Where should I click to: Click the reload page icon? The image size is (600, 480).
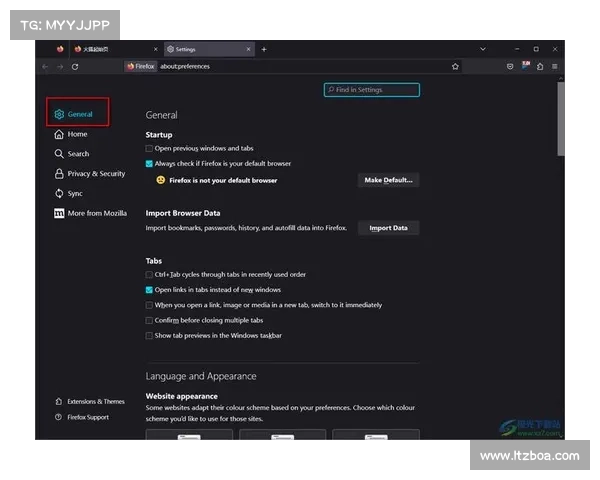pos(75,67)
